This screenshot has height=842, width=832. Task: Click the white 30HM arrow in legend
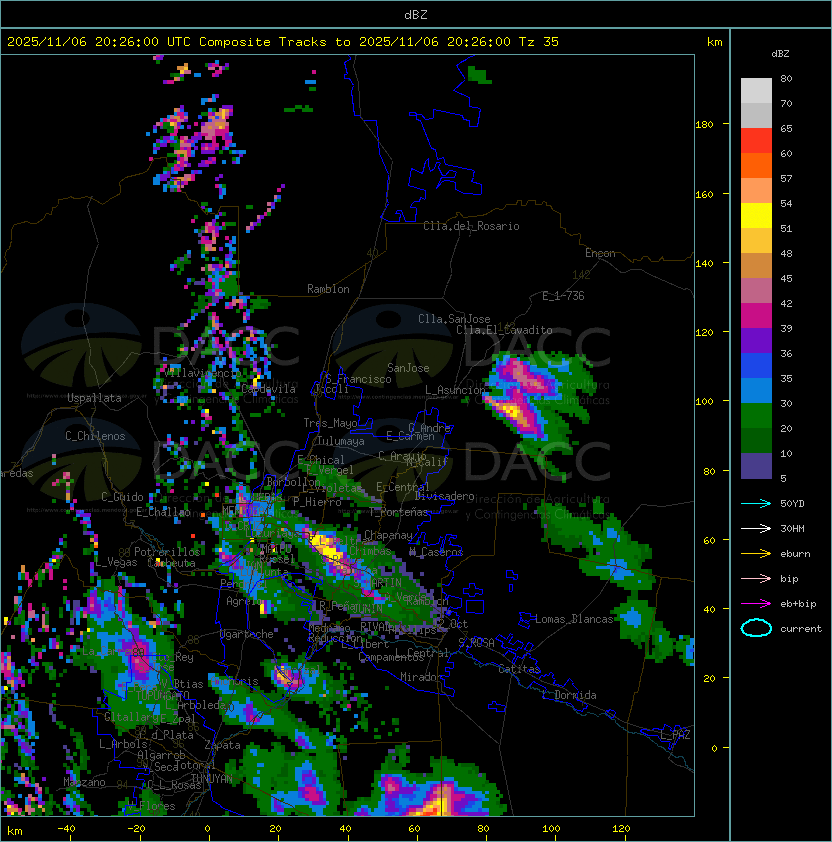[756, 528]
